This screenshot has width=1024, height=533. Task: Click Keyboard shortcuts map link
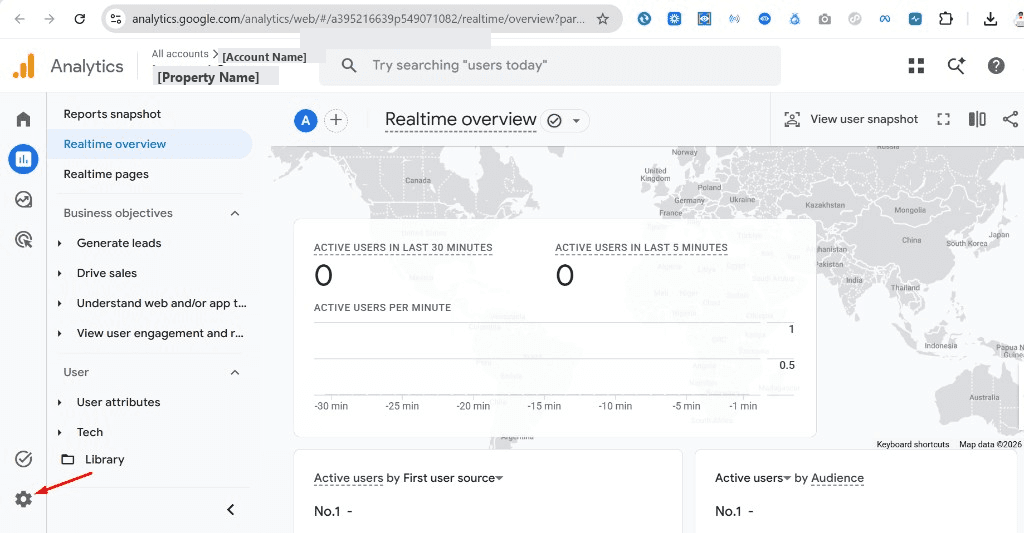pos(913,444)
